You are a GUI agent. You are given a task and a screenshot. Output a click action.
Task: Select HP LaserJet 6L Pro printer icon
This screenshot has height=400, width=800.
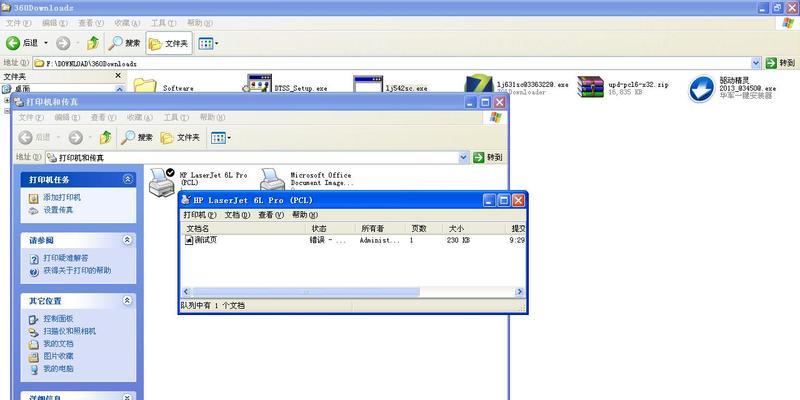[x=162, y=182]
